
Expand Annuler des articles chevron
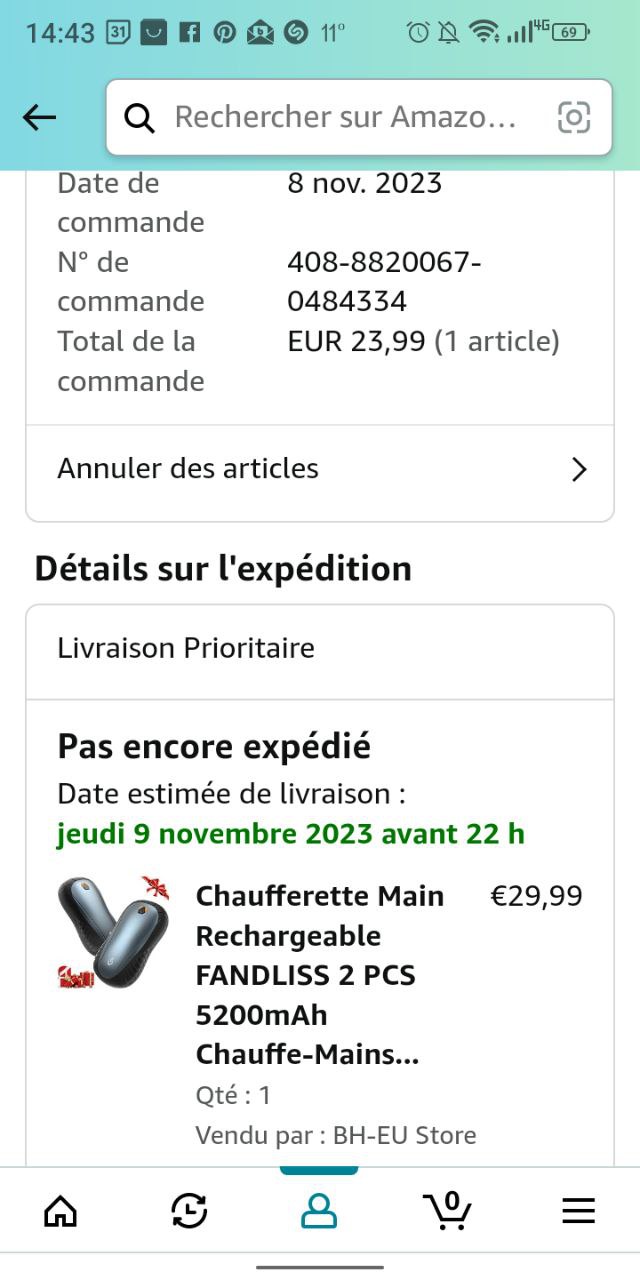click(x=579, y=469)
